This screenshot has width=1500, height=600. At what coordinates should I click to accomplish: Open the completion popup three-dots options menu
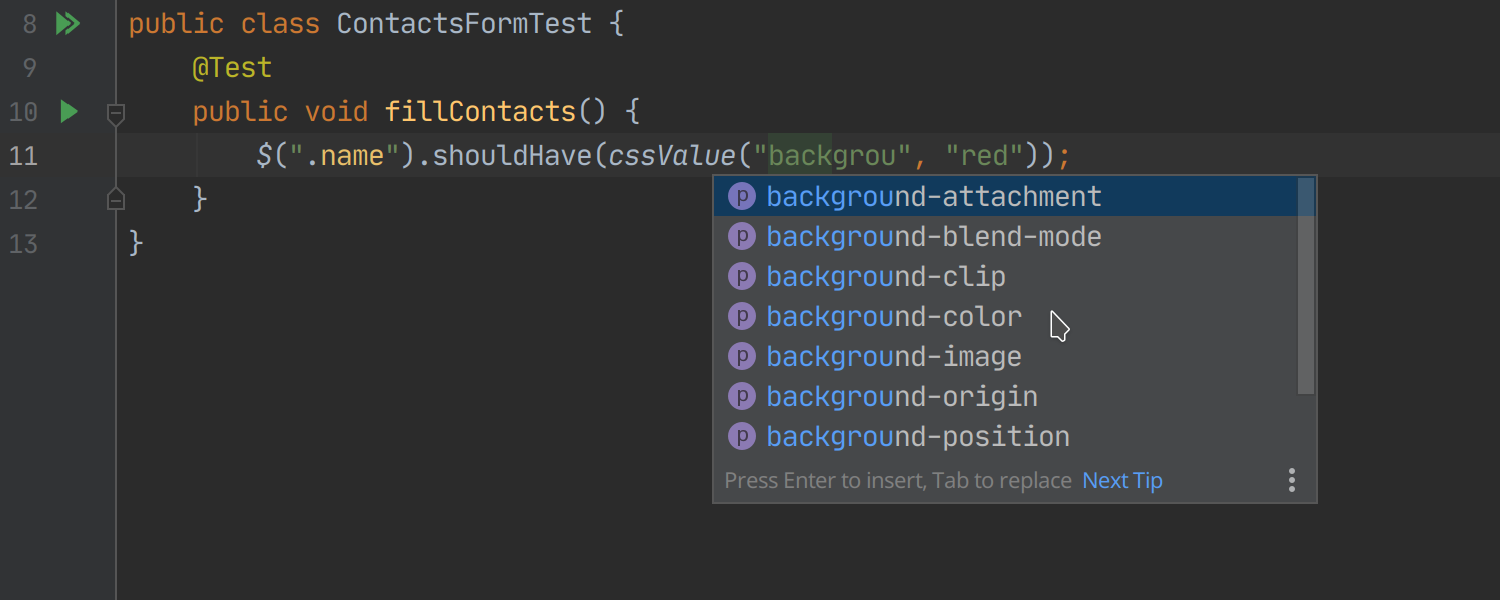[1292, 480]
